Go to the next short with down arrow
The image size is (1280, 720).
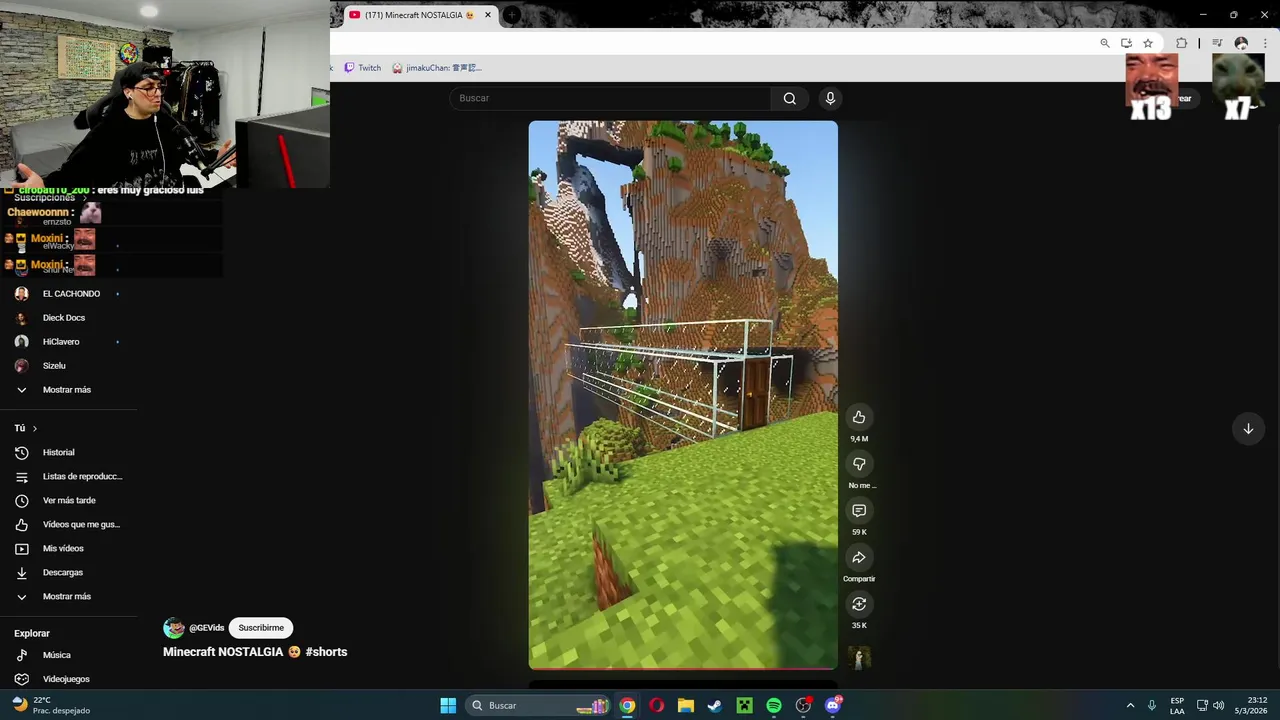[x=1248, y=429]
